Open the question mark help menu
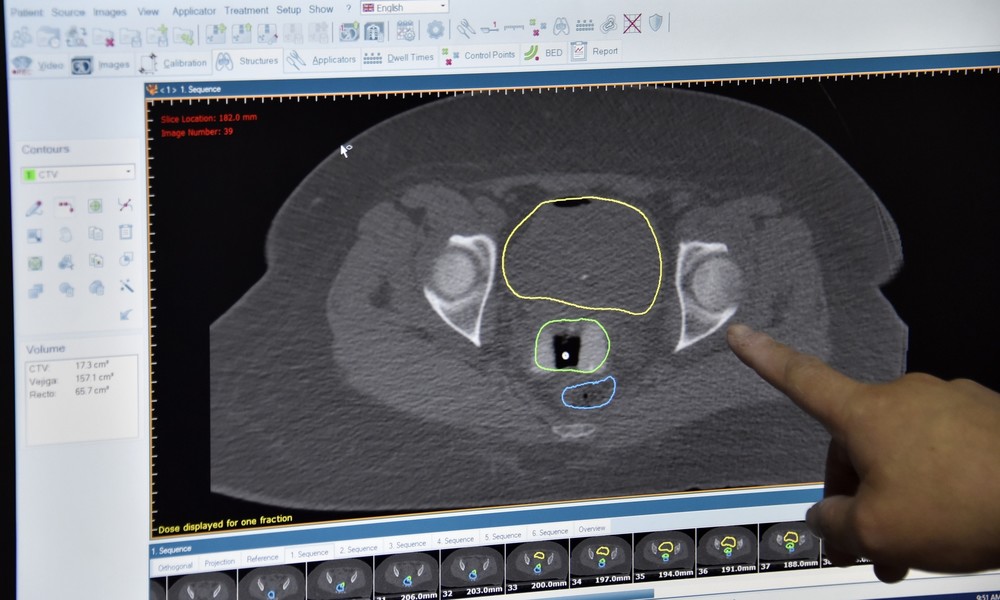Image resolution: width=1000 pixels, height=600 pixels. [348, 9]
